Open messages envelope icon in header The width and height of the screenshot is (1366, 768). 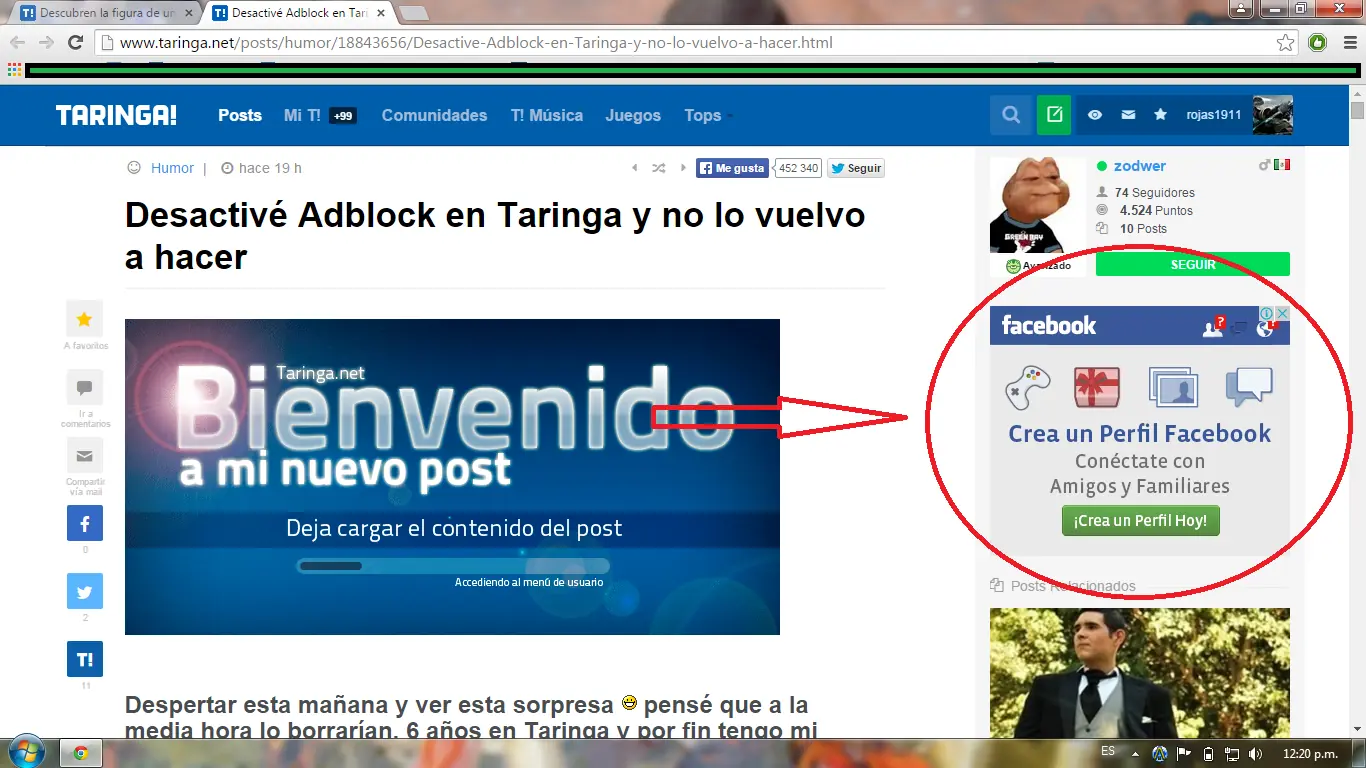tap(1128, 115)
